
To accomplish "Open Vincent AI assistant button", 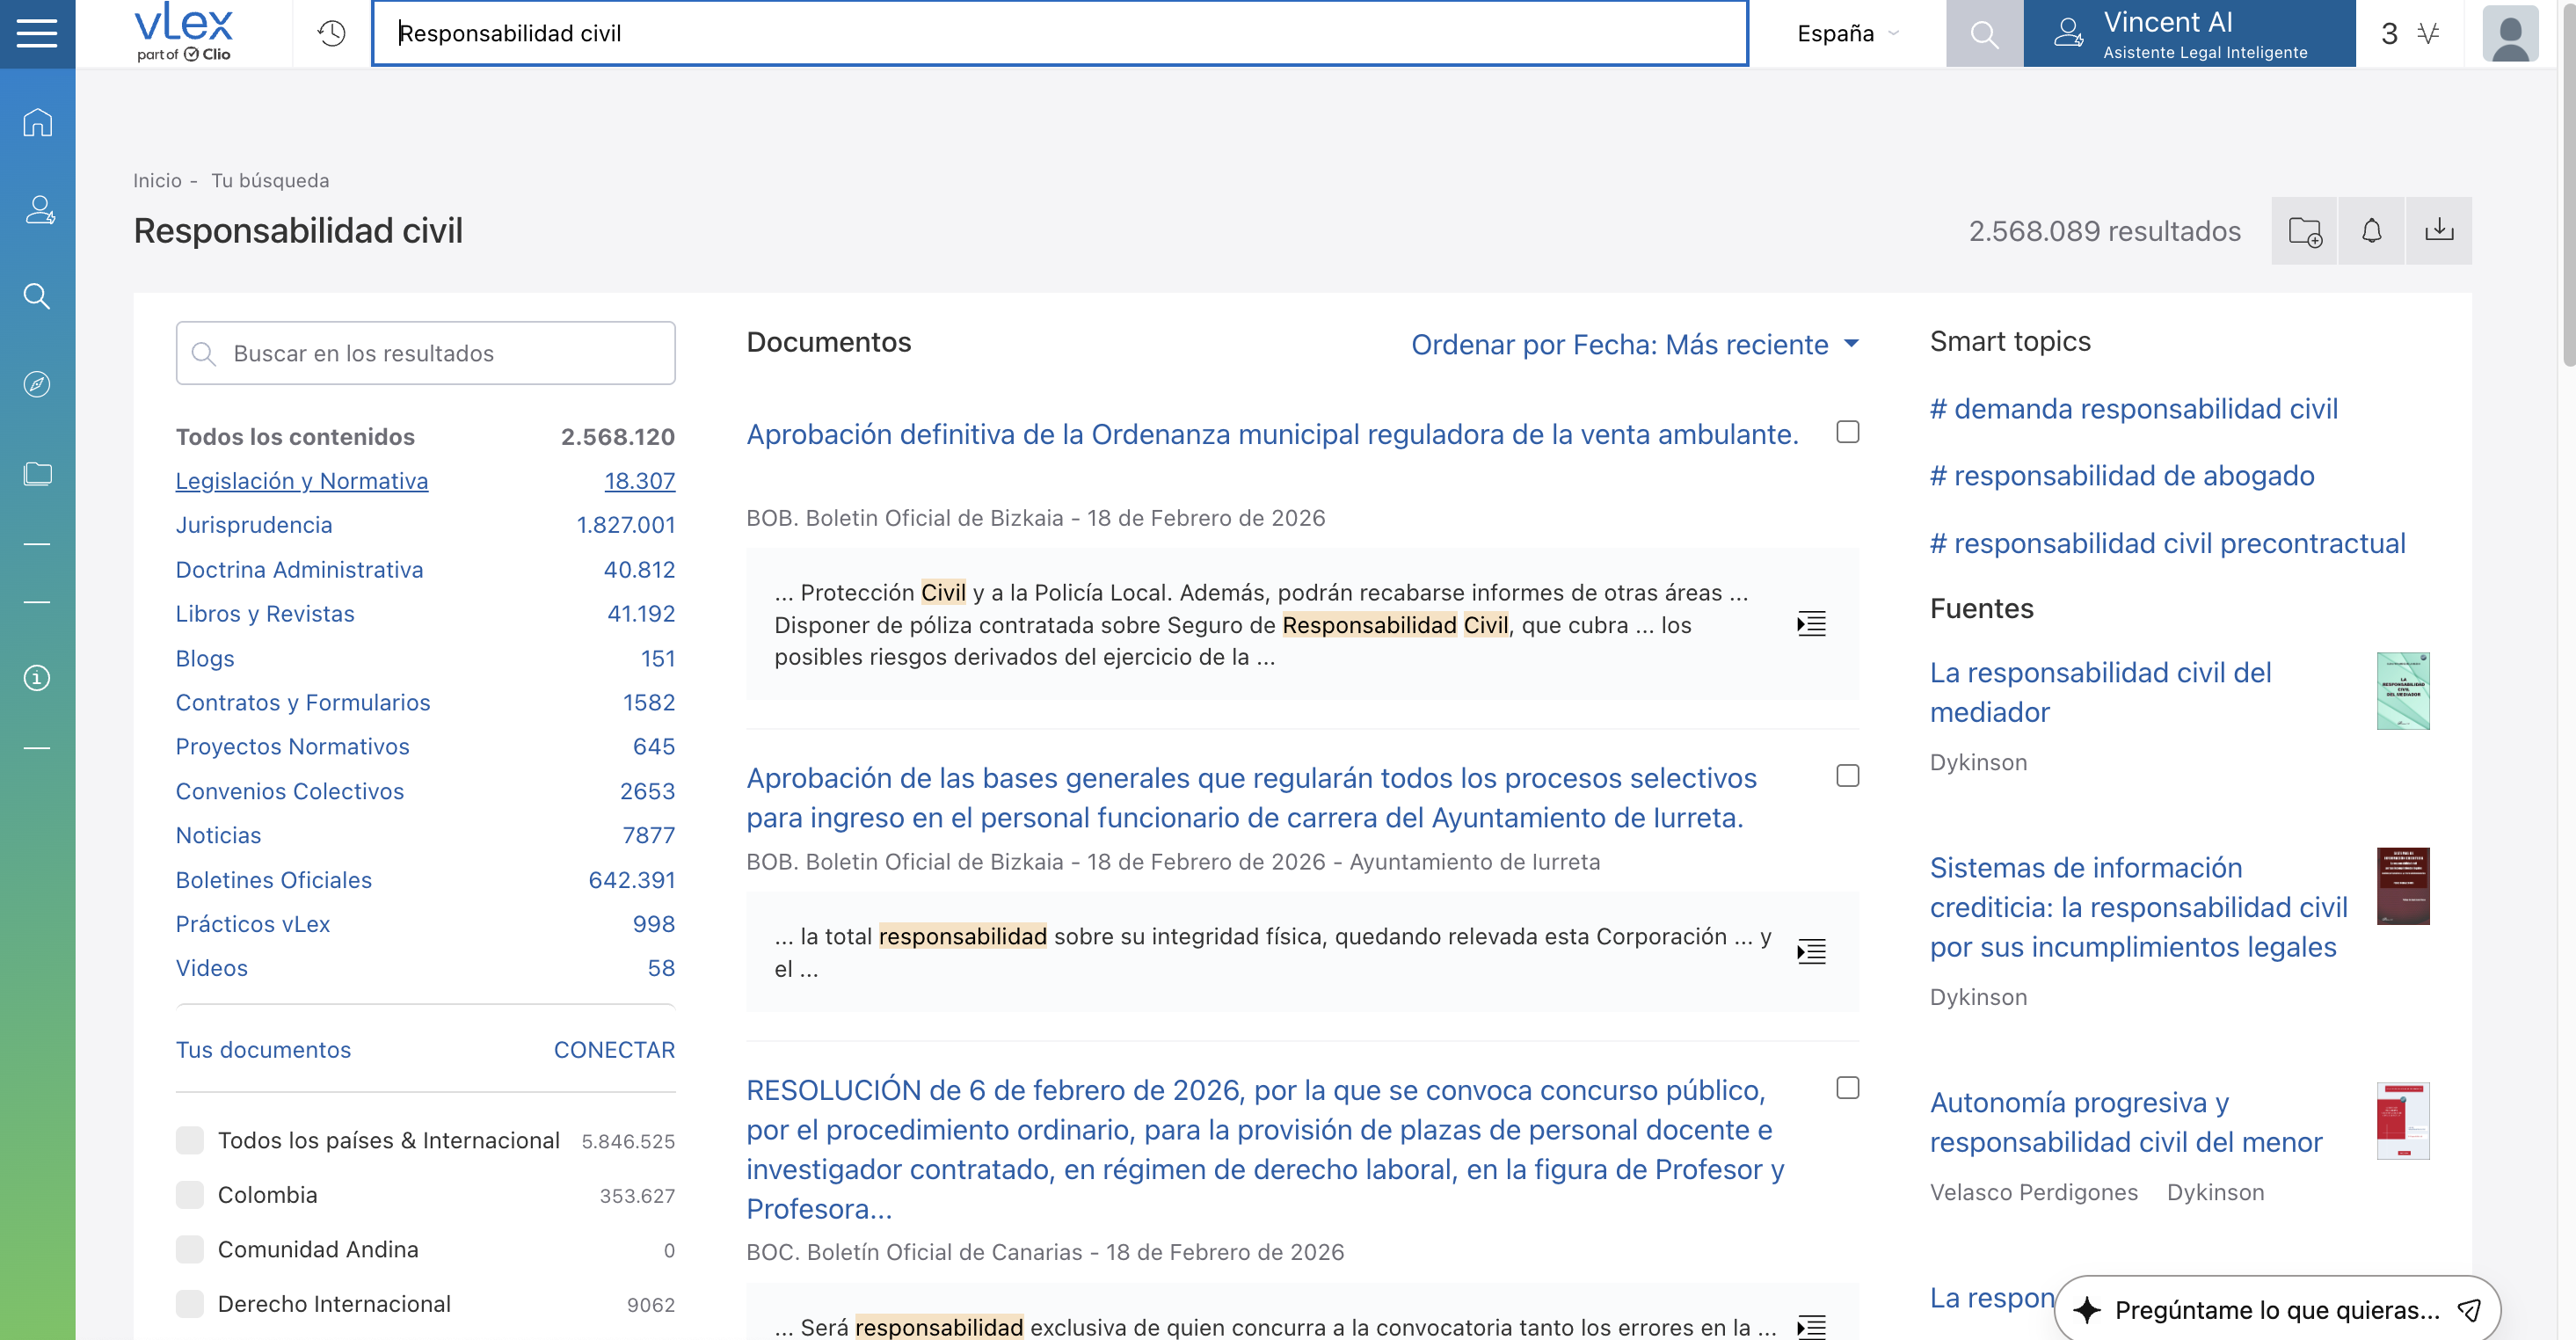I will click(x=2188, y=33).
